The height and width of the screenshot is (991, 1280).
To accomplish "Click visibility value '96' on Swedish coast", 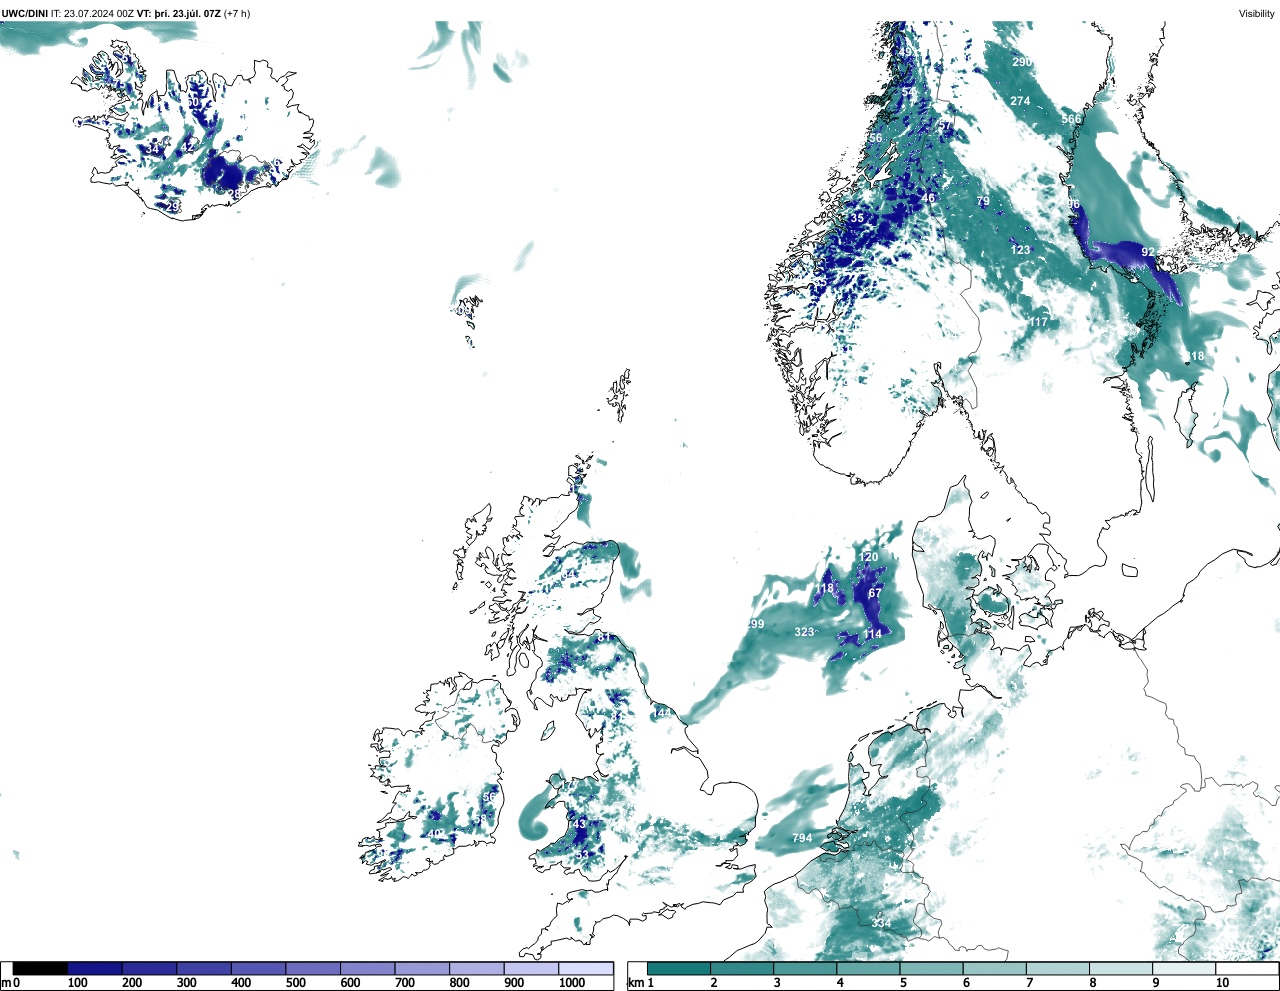I will [1074, 204].
